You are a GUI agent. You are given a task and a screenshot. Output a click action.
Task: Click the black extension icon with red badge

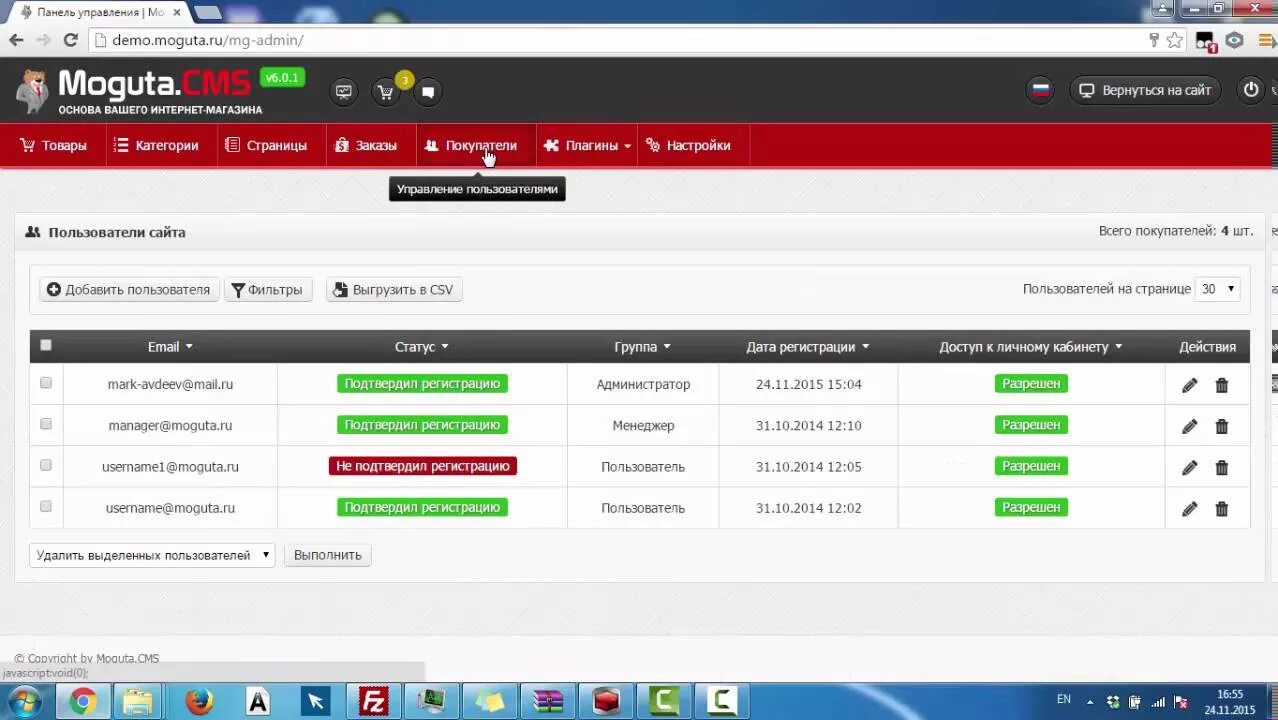click(x=1206, y=41)
